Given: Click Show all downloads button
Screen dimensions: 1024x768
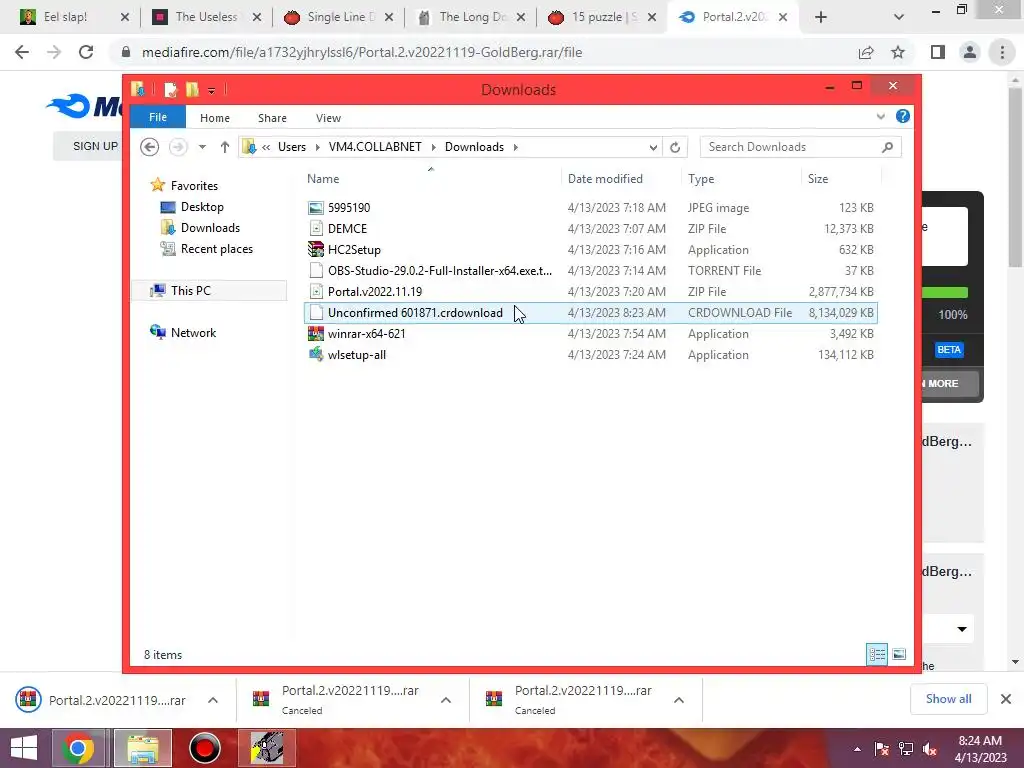Looking at the screenshot, I should (x=948, y=699).
